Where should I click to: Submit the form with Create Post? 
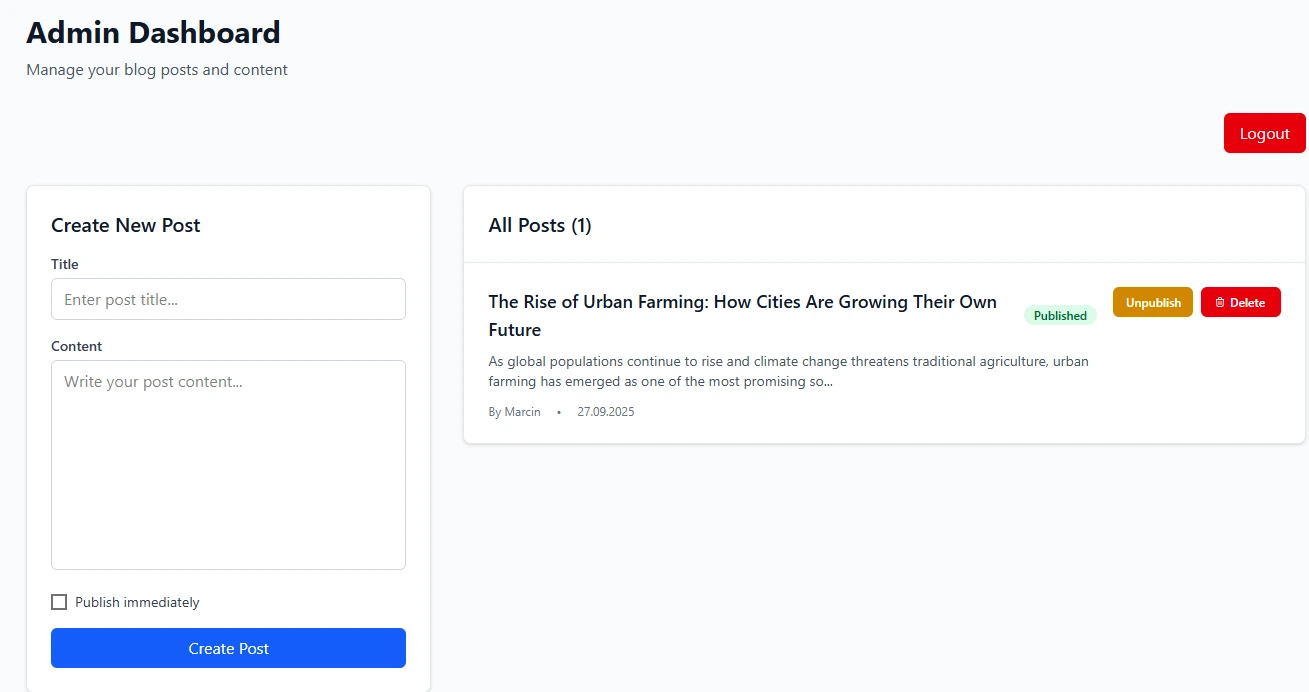coord(228,648)
